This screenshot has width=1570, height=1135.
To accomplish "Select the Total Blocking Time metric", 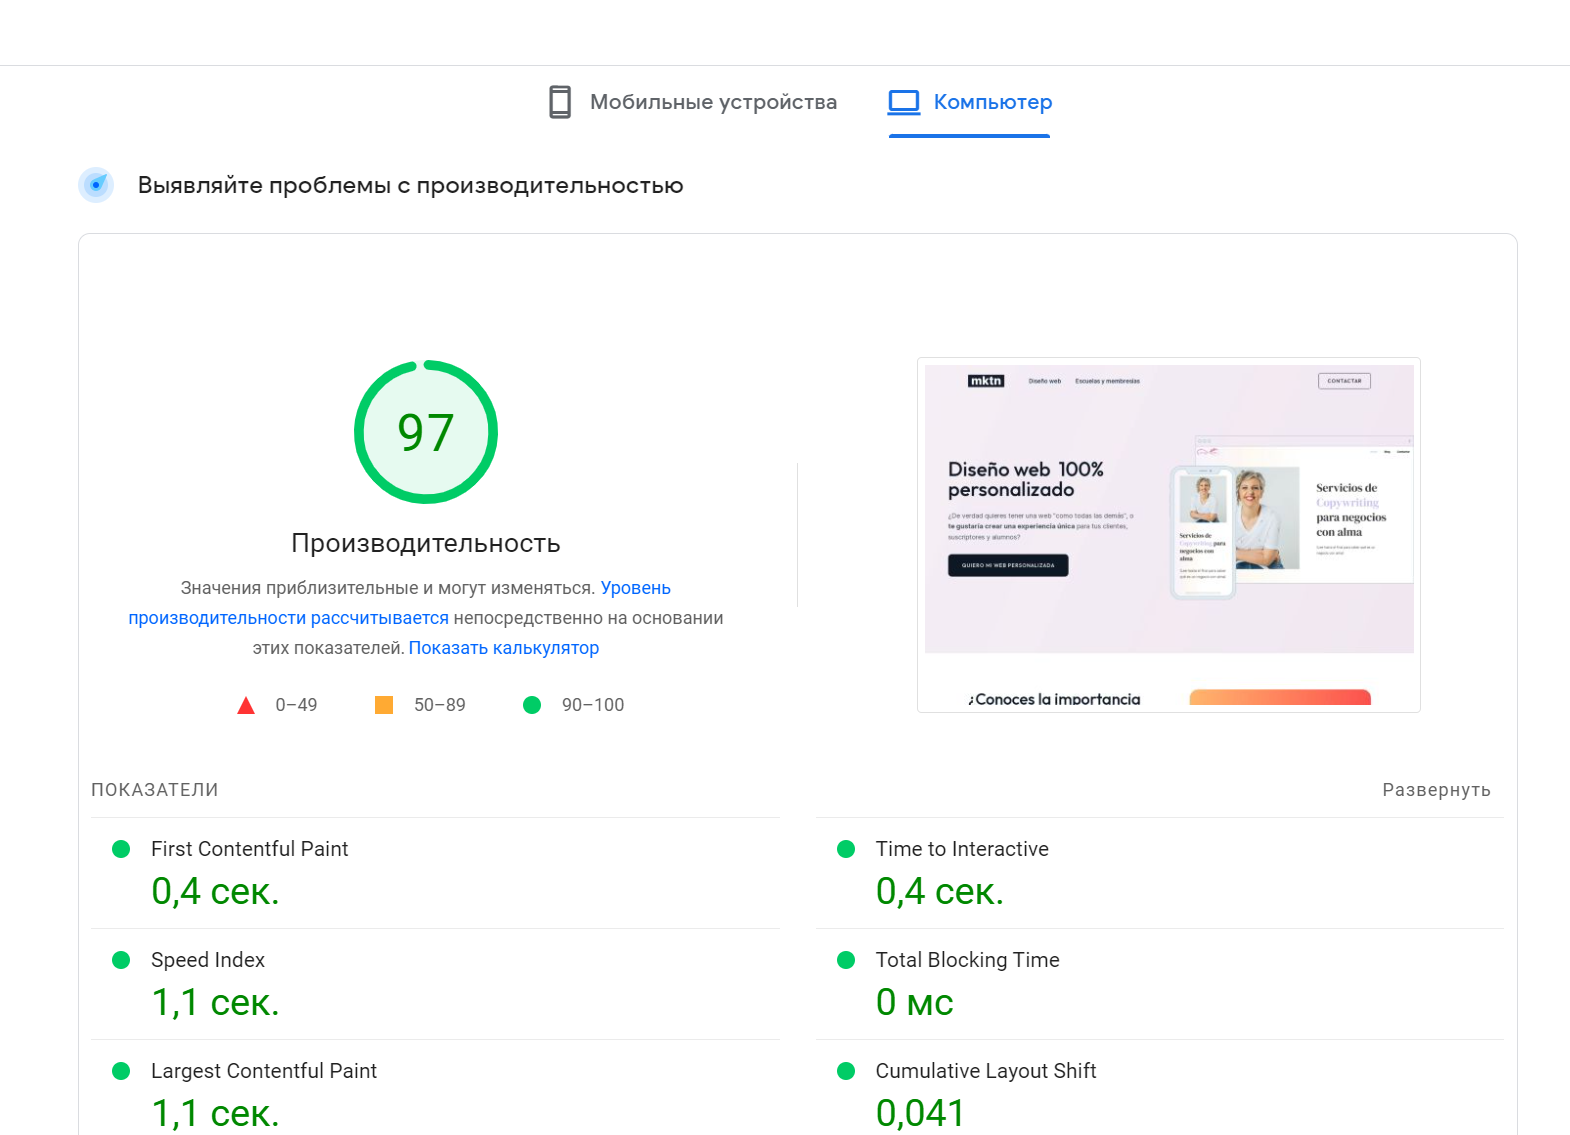I will [x=967, y=960].
